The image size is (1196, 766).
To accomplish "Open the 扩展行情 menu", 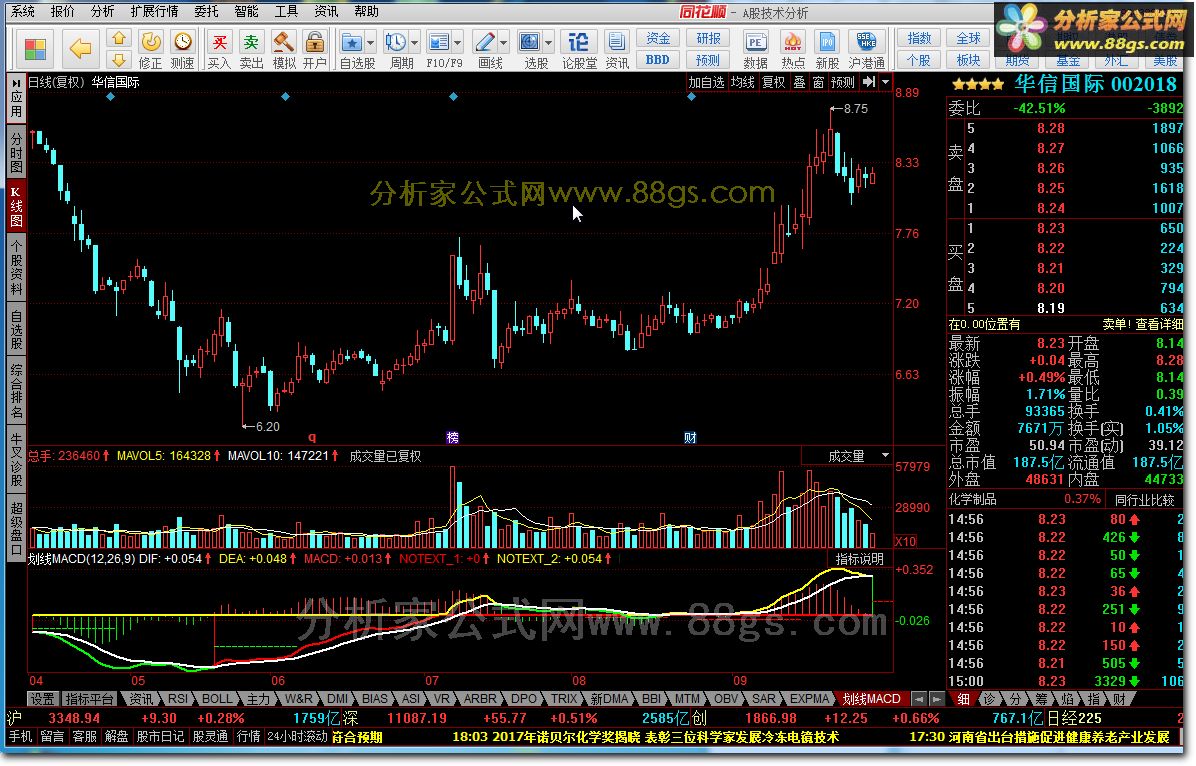I will 154,11.
